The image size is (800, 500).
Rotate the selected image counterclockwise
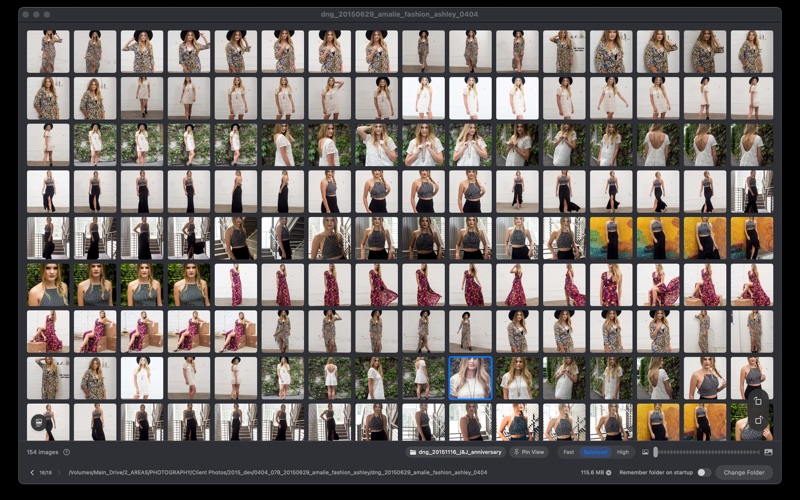[758, 401]
